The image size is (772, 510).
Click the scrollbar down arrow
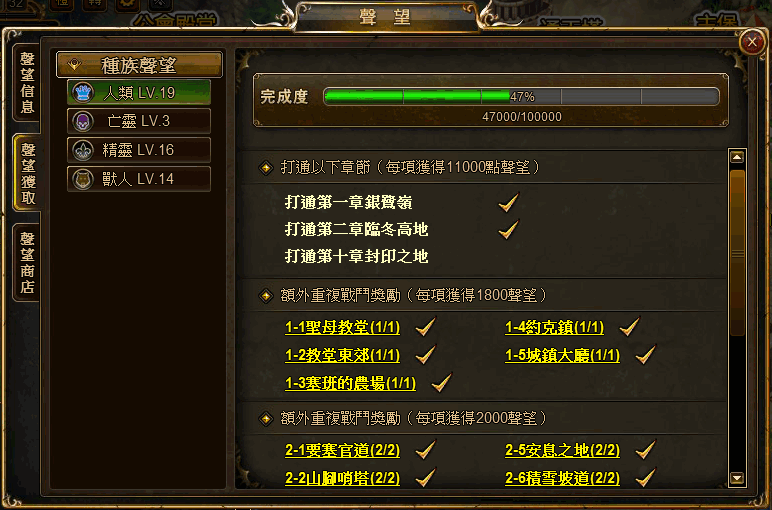click(737, 478)
